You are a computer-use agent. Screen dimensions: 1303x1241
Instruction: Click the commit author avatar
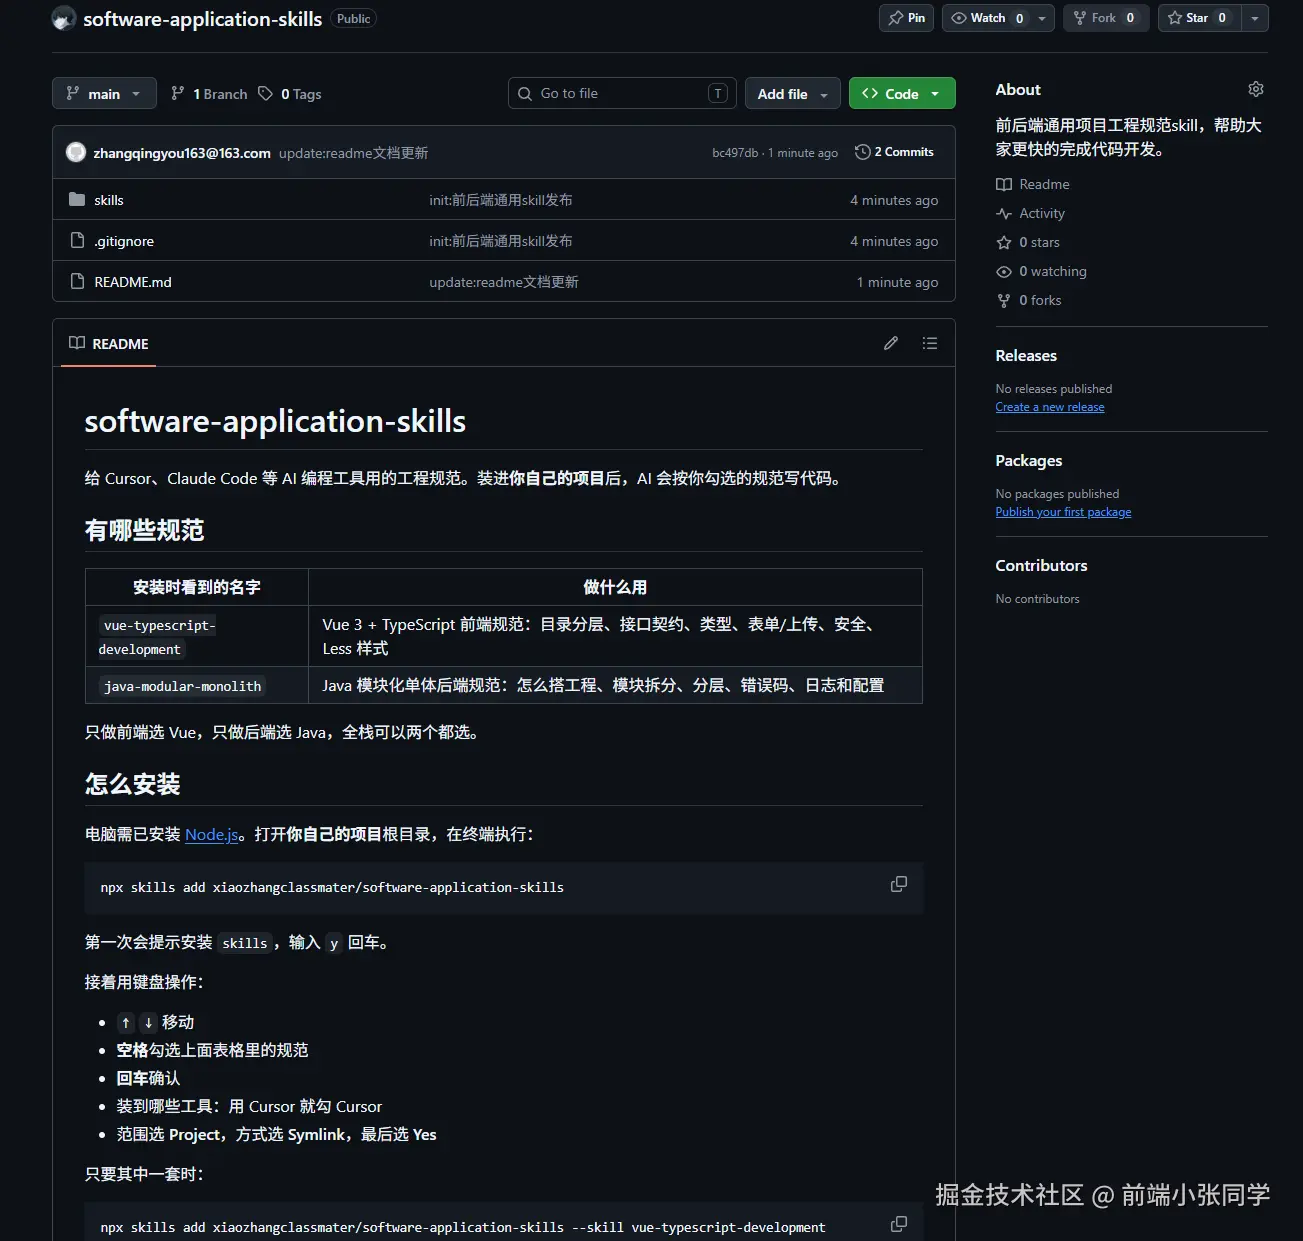76,152
